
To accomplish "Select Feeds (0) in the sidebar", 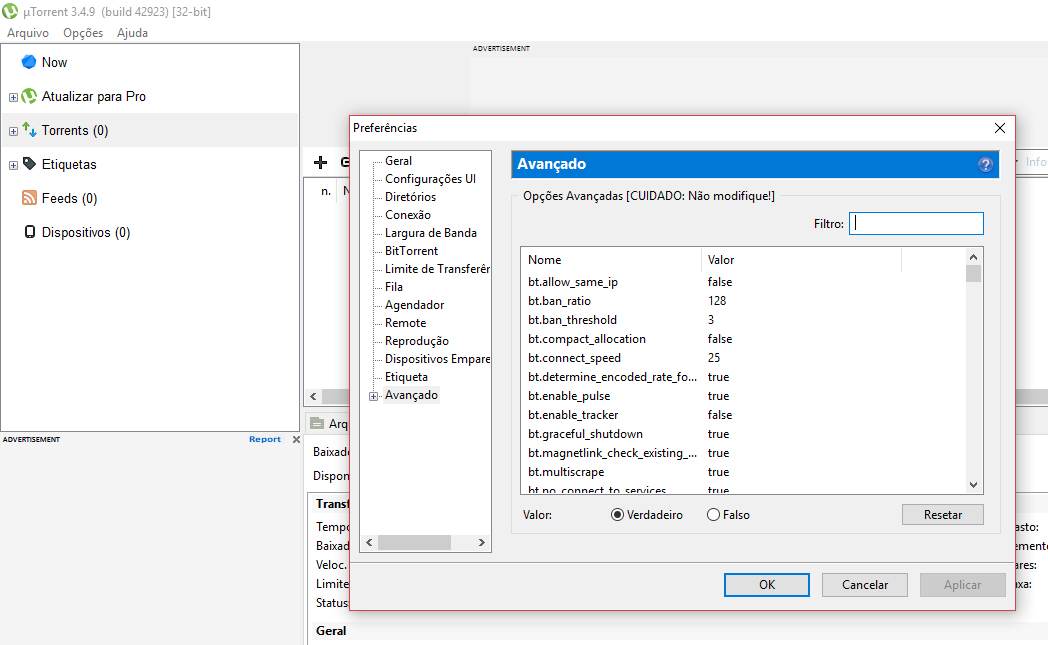I will coord(70,199).
